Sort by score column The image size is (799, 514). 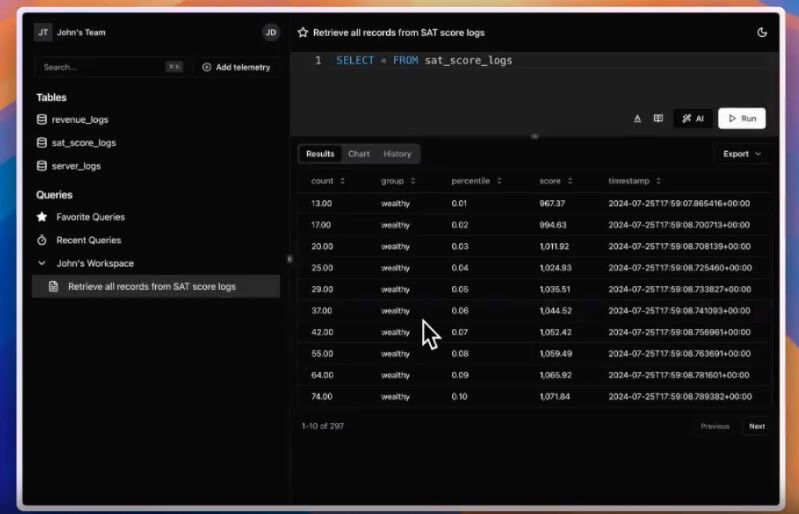coord(556,181)
